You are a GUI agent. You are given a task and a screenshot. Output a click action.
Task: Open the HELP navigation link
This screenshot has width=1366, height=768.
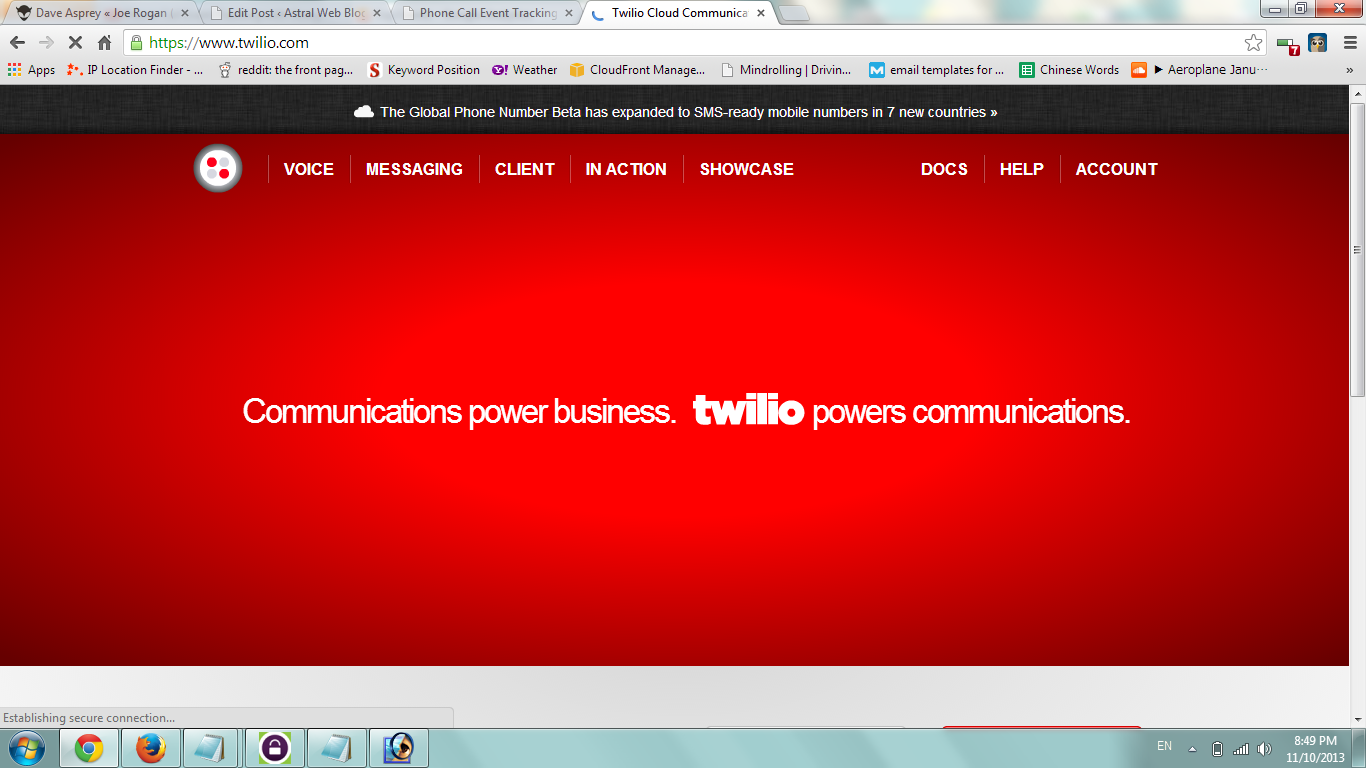pos(1022,169)
